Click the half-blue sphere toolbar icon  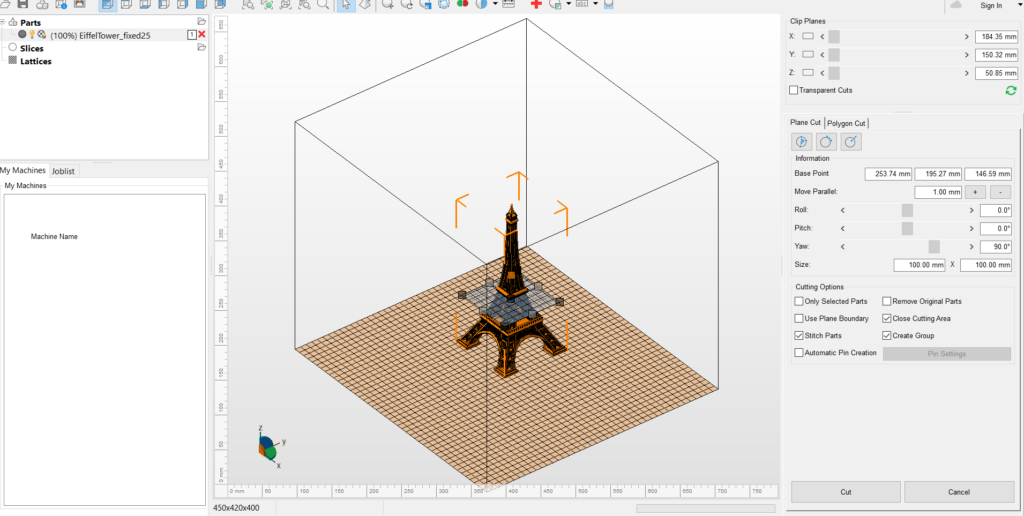point(482,4)
